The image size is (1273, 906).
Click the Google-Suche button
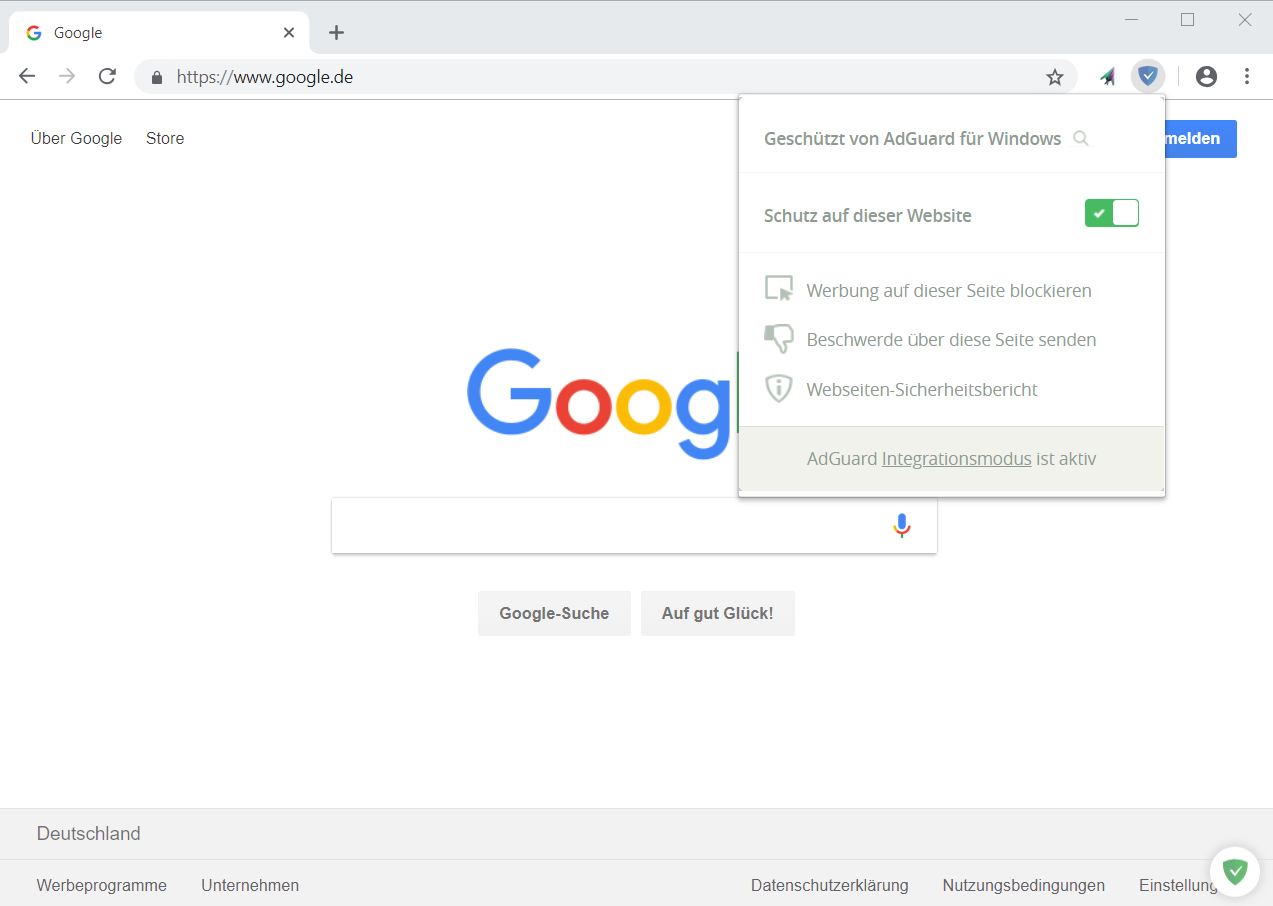tap(554, 613)
